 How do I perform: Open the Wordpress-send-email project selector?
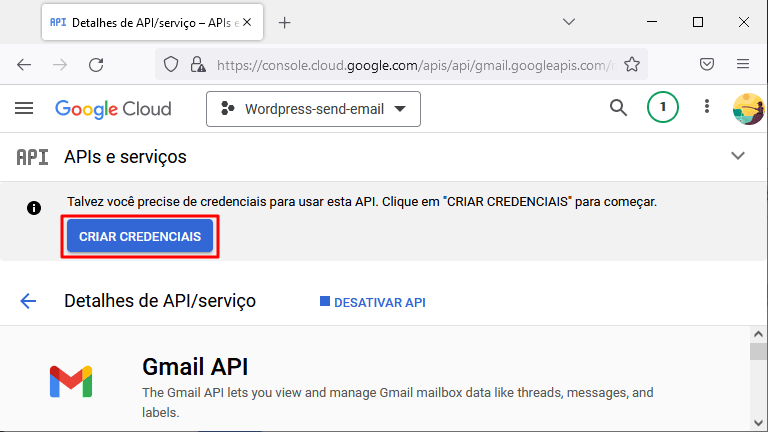coord(313,109)
